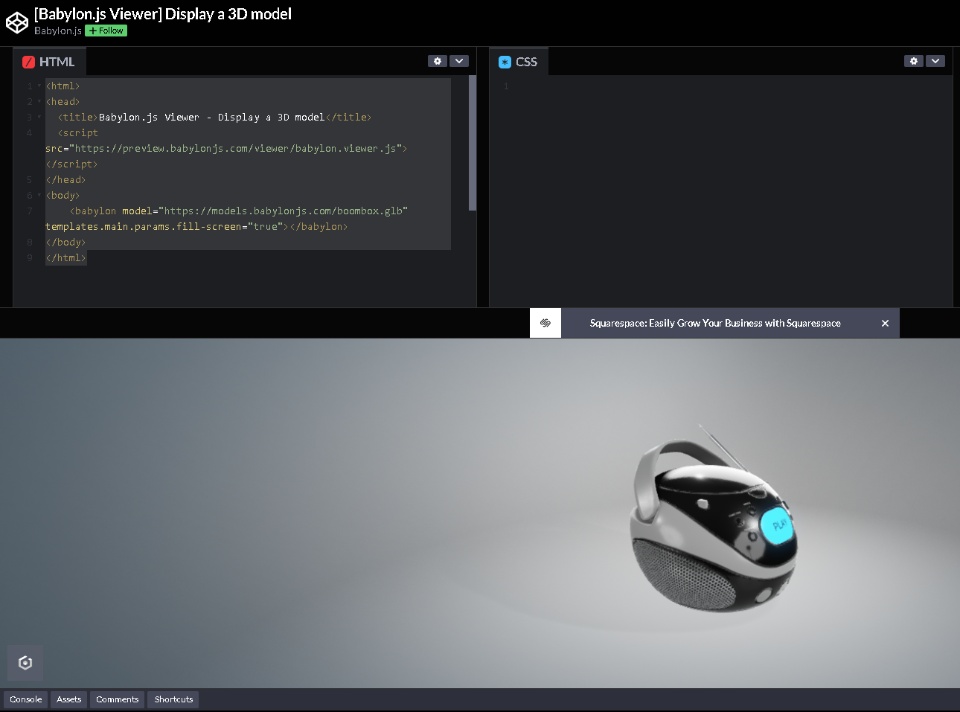Open the Shortcuts panel

173,699
